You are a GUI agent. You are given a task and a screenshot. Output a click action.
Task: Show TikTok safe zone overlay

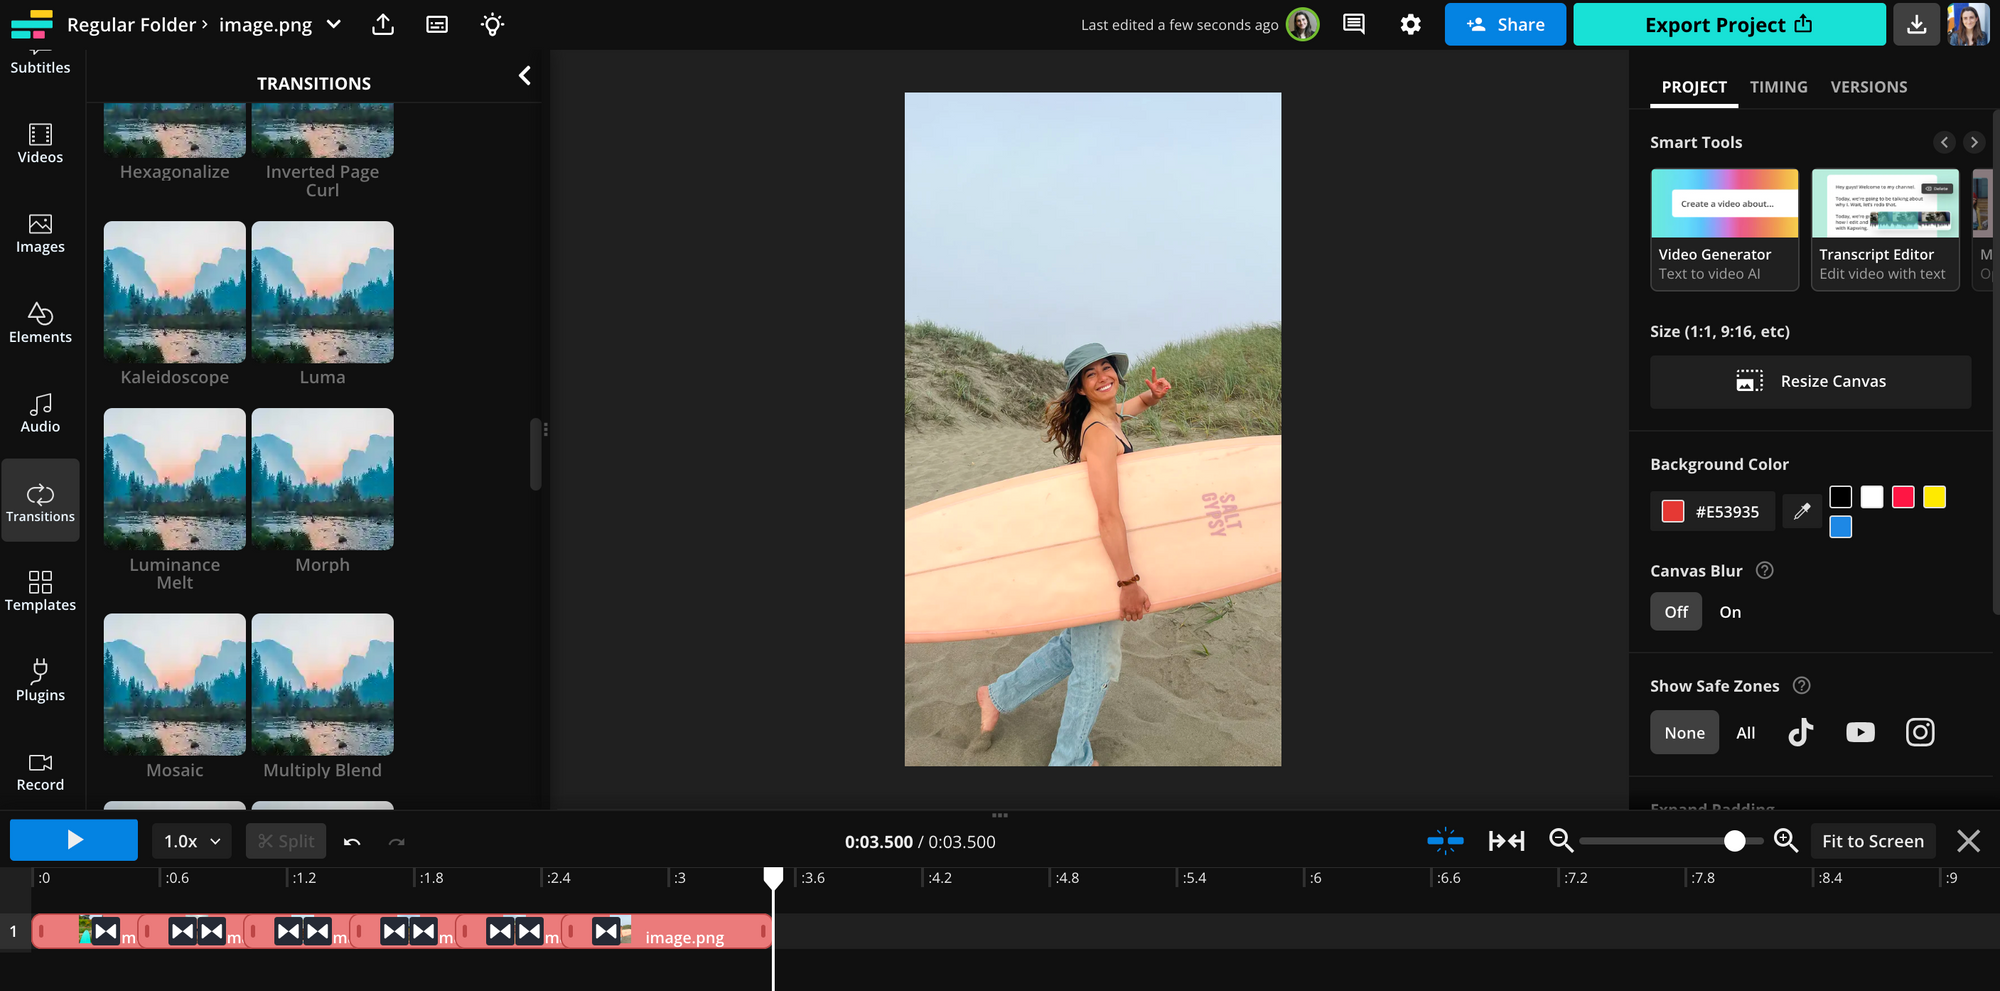(1800, 732)
